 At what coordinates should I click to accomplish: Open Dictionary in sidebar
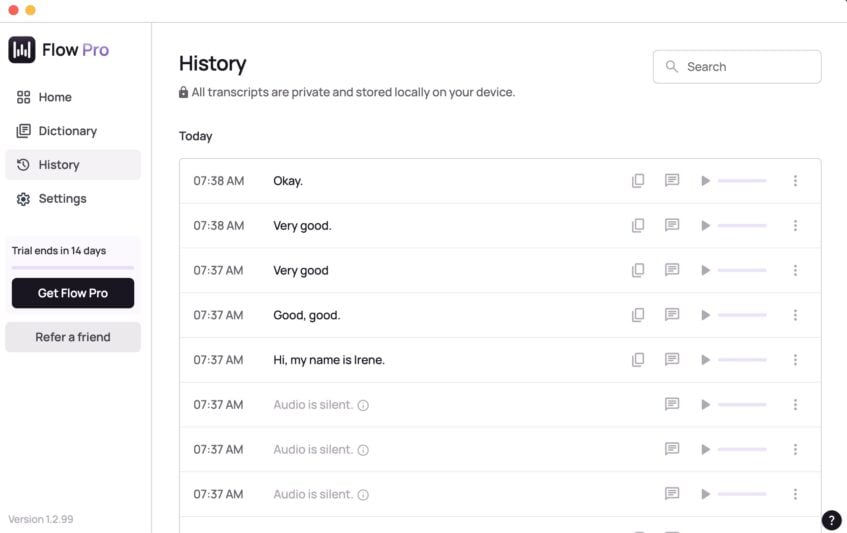pyautogui.click(x=73, y=131)
